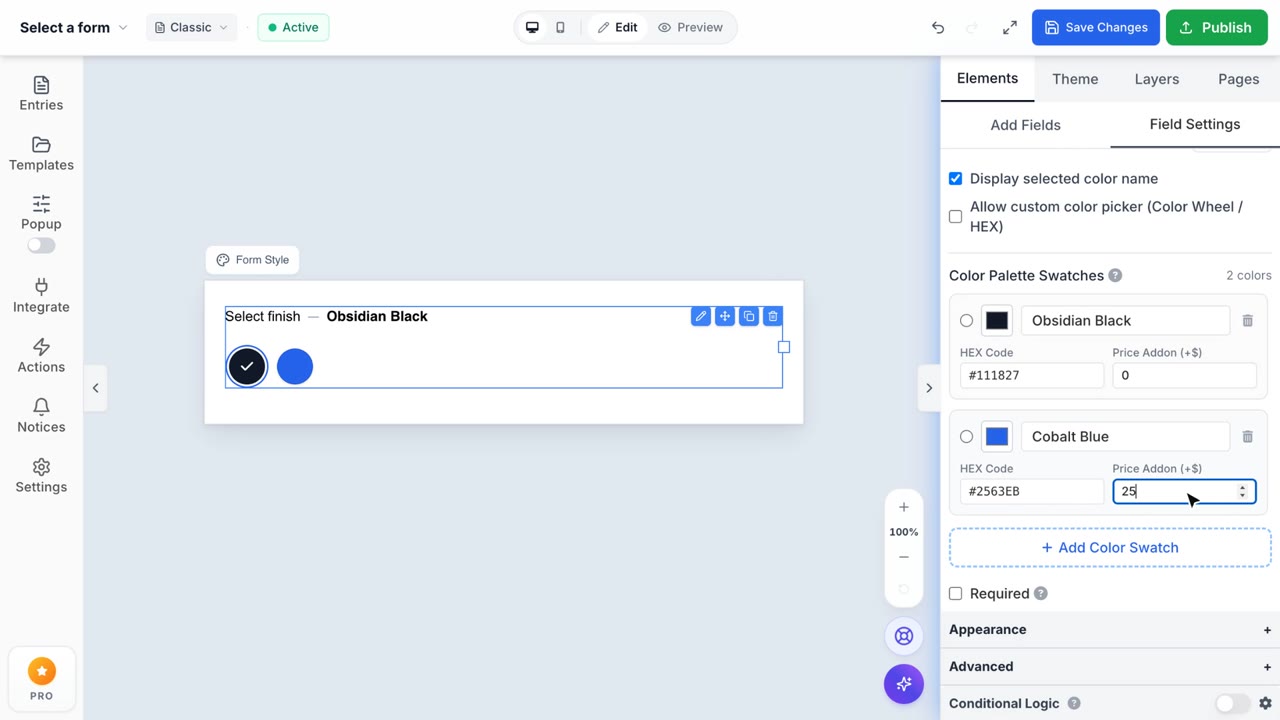Screen dimensions: 1280x720
Task: Open the Entries sidebar section
Action: coord(41,94)
